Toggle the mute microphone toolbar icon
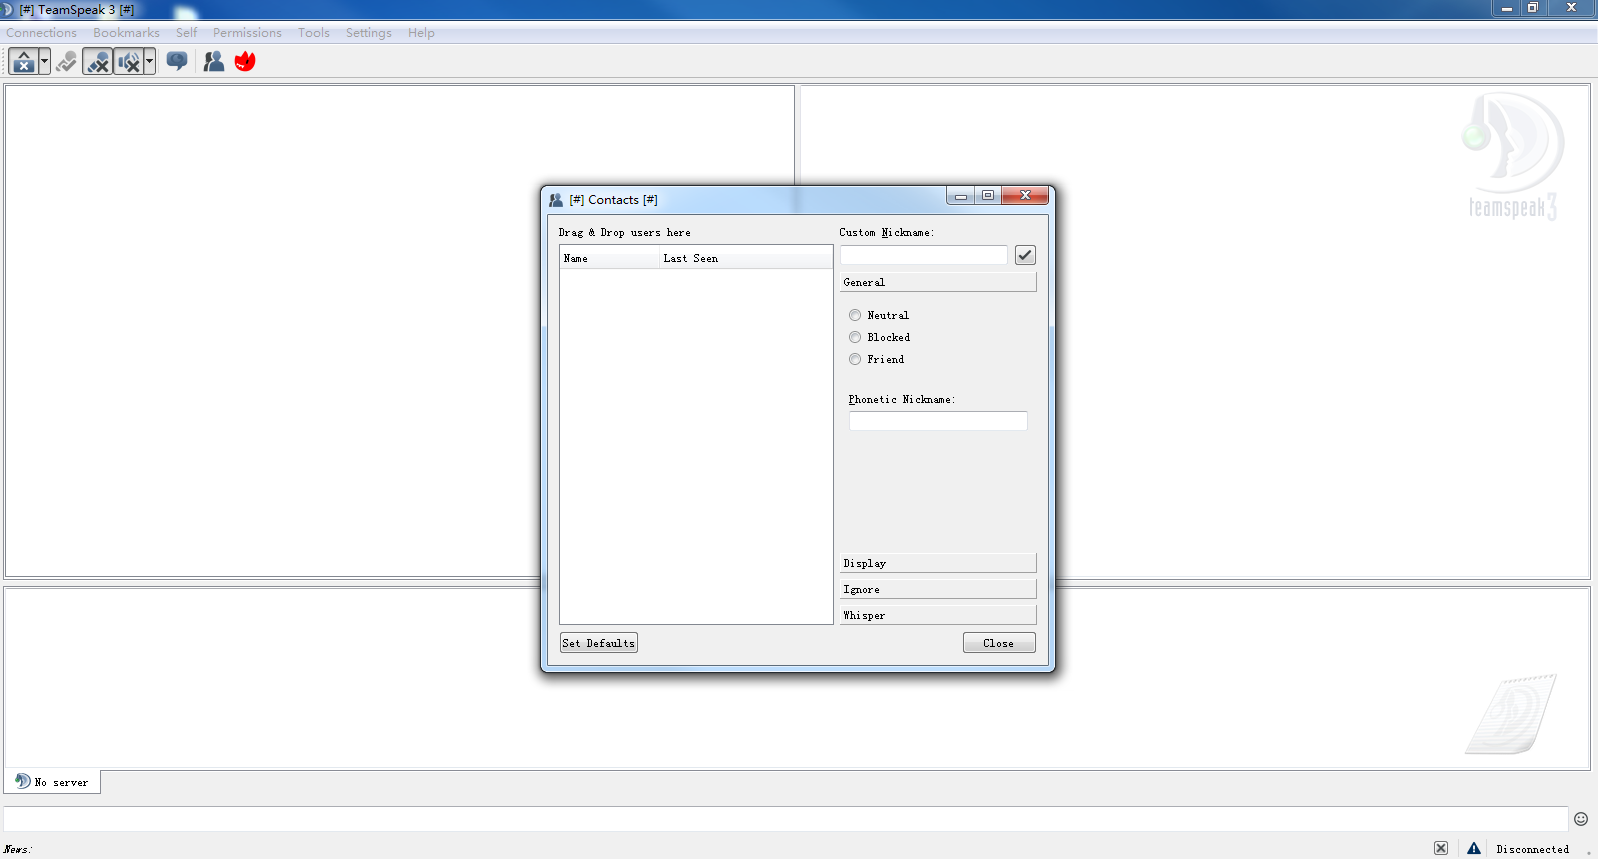 (x=97, y=62)
